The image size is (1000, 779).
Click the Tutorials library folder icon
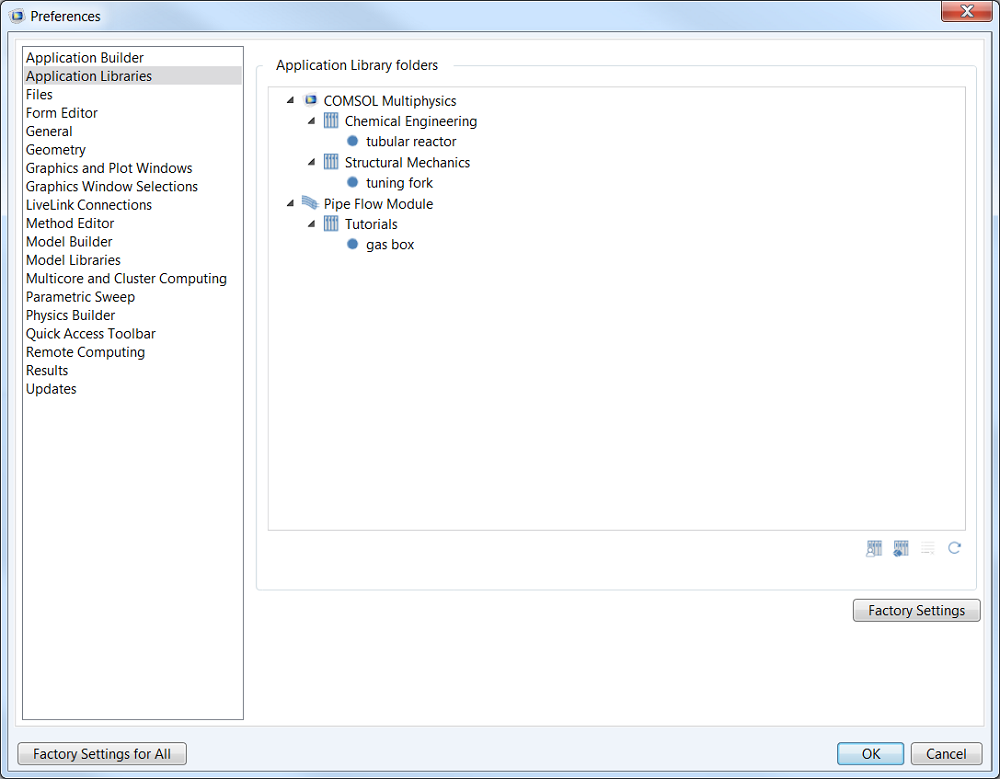(x=331, y=224)
